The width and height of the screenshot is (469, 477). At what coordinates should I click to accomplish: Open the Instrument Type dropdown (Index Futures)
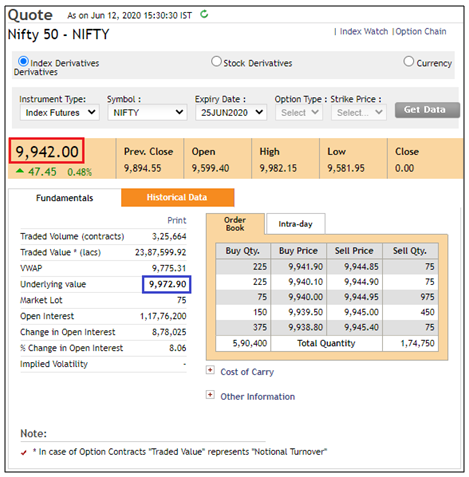click(x=60, y=113)
